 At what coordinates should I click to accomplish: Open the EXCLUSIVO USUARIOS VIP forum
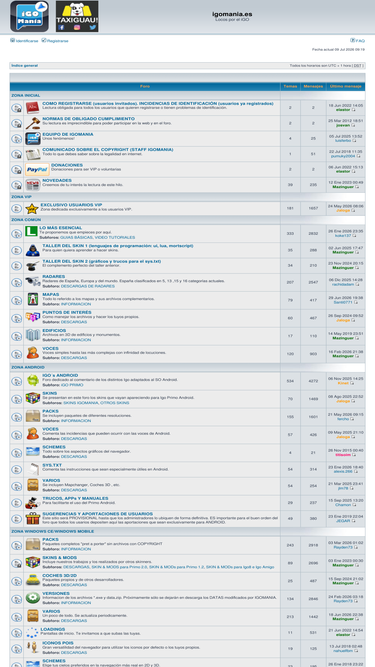(x=71, y=205)
